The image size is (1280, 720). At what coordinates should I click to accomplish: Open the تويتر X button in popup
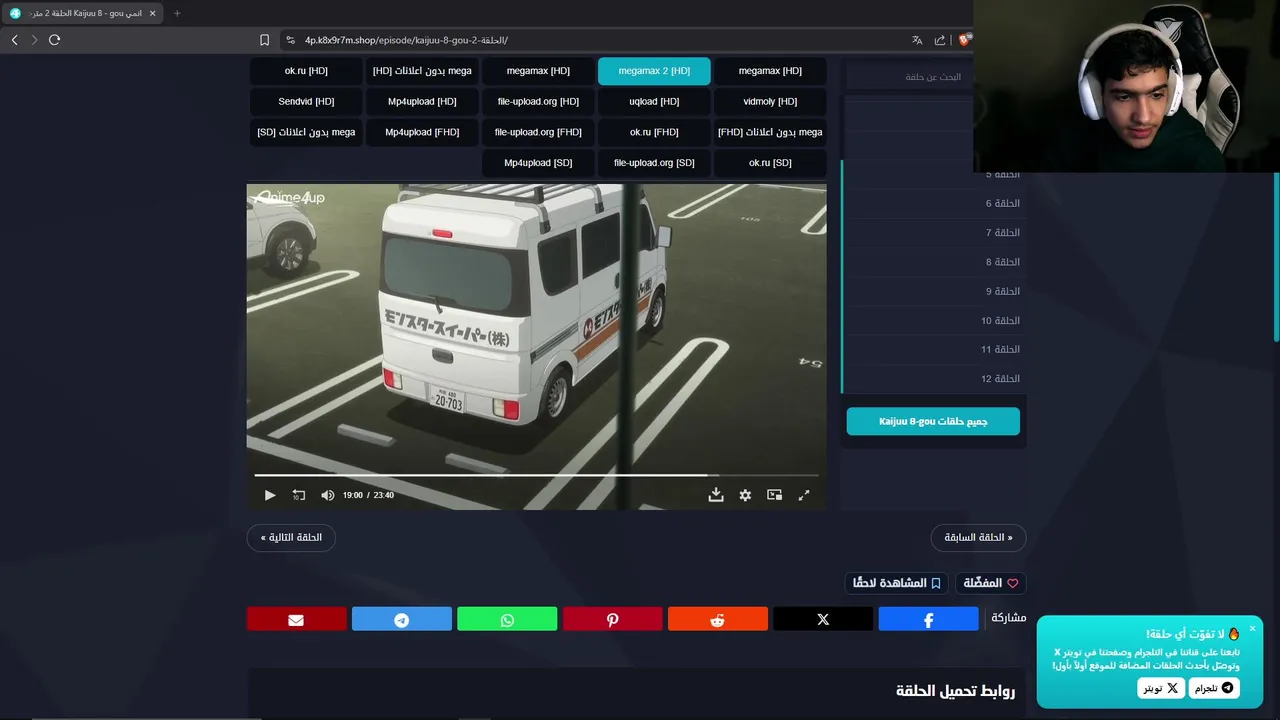tap(1161, 688)
